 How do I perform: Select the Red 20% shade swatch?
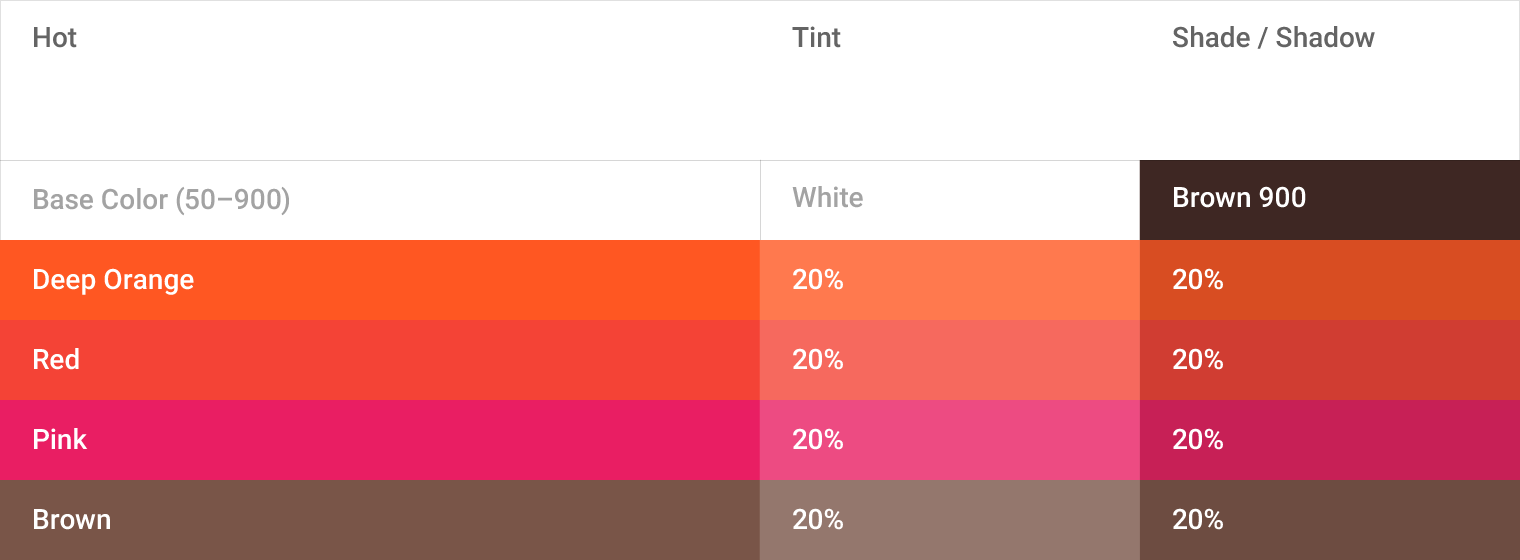pos(1330,360)
